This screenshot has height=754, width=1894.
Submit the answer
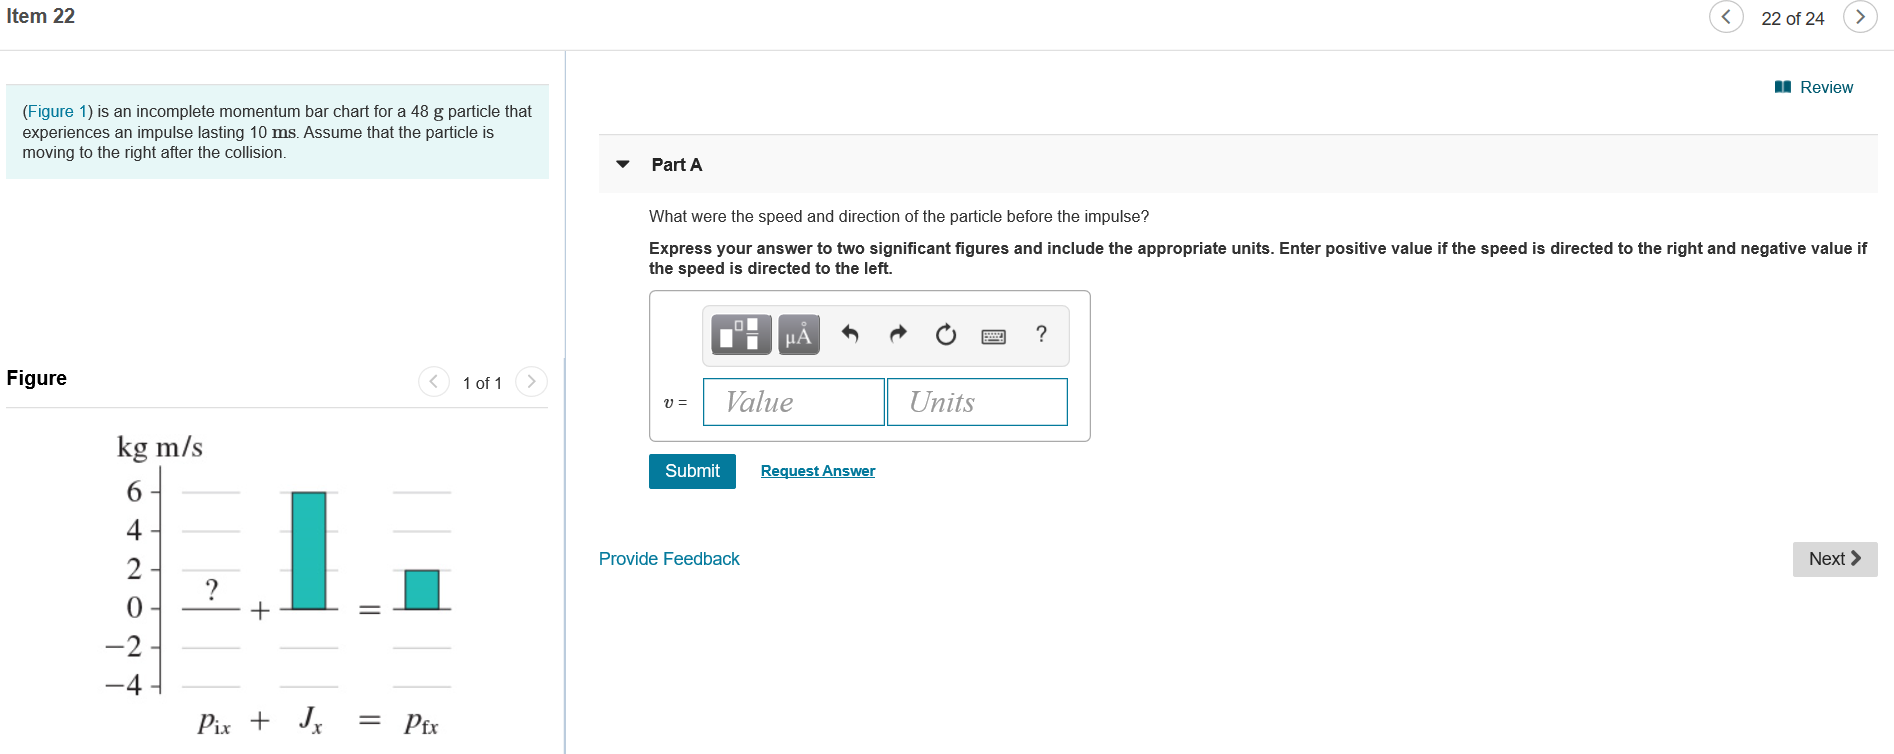tap(692, 471)
